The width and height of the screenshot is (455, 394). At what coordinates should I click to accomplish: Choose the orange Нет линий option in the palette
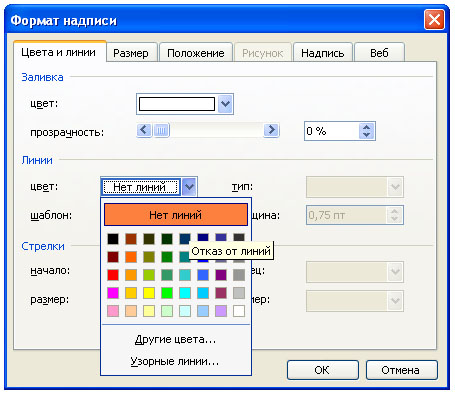[x=176, y=215]
